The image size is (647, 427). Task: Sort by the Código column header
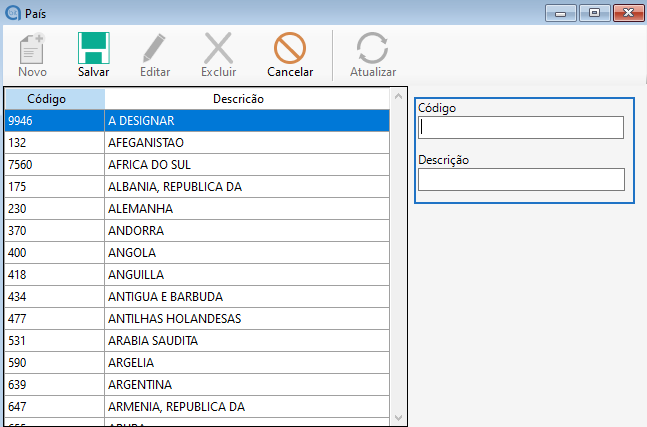click(54, 99)
